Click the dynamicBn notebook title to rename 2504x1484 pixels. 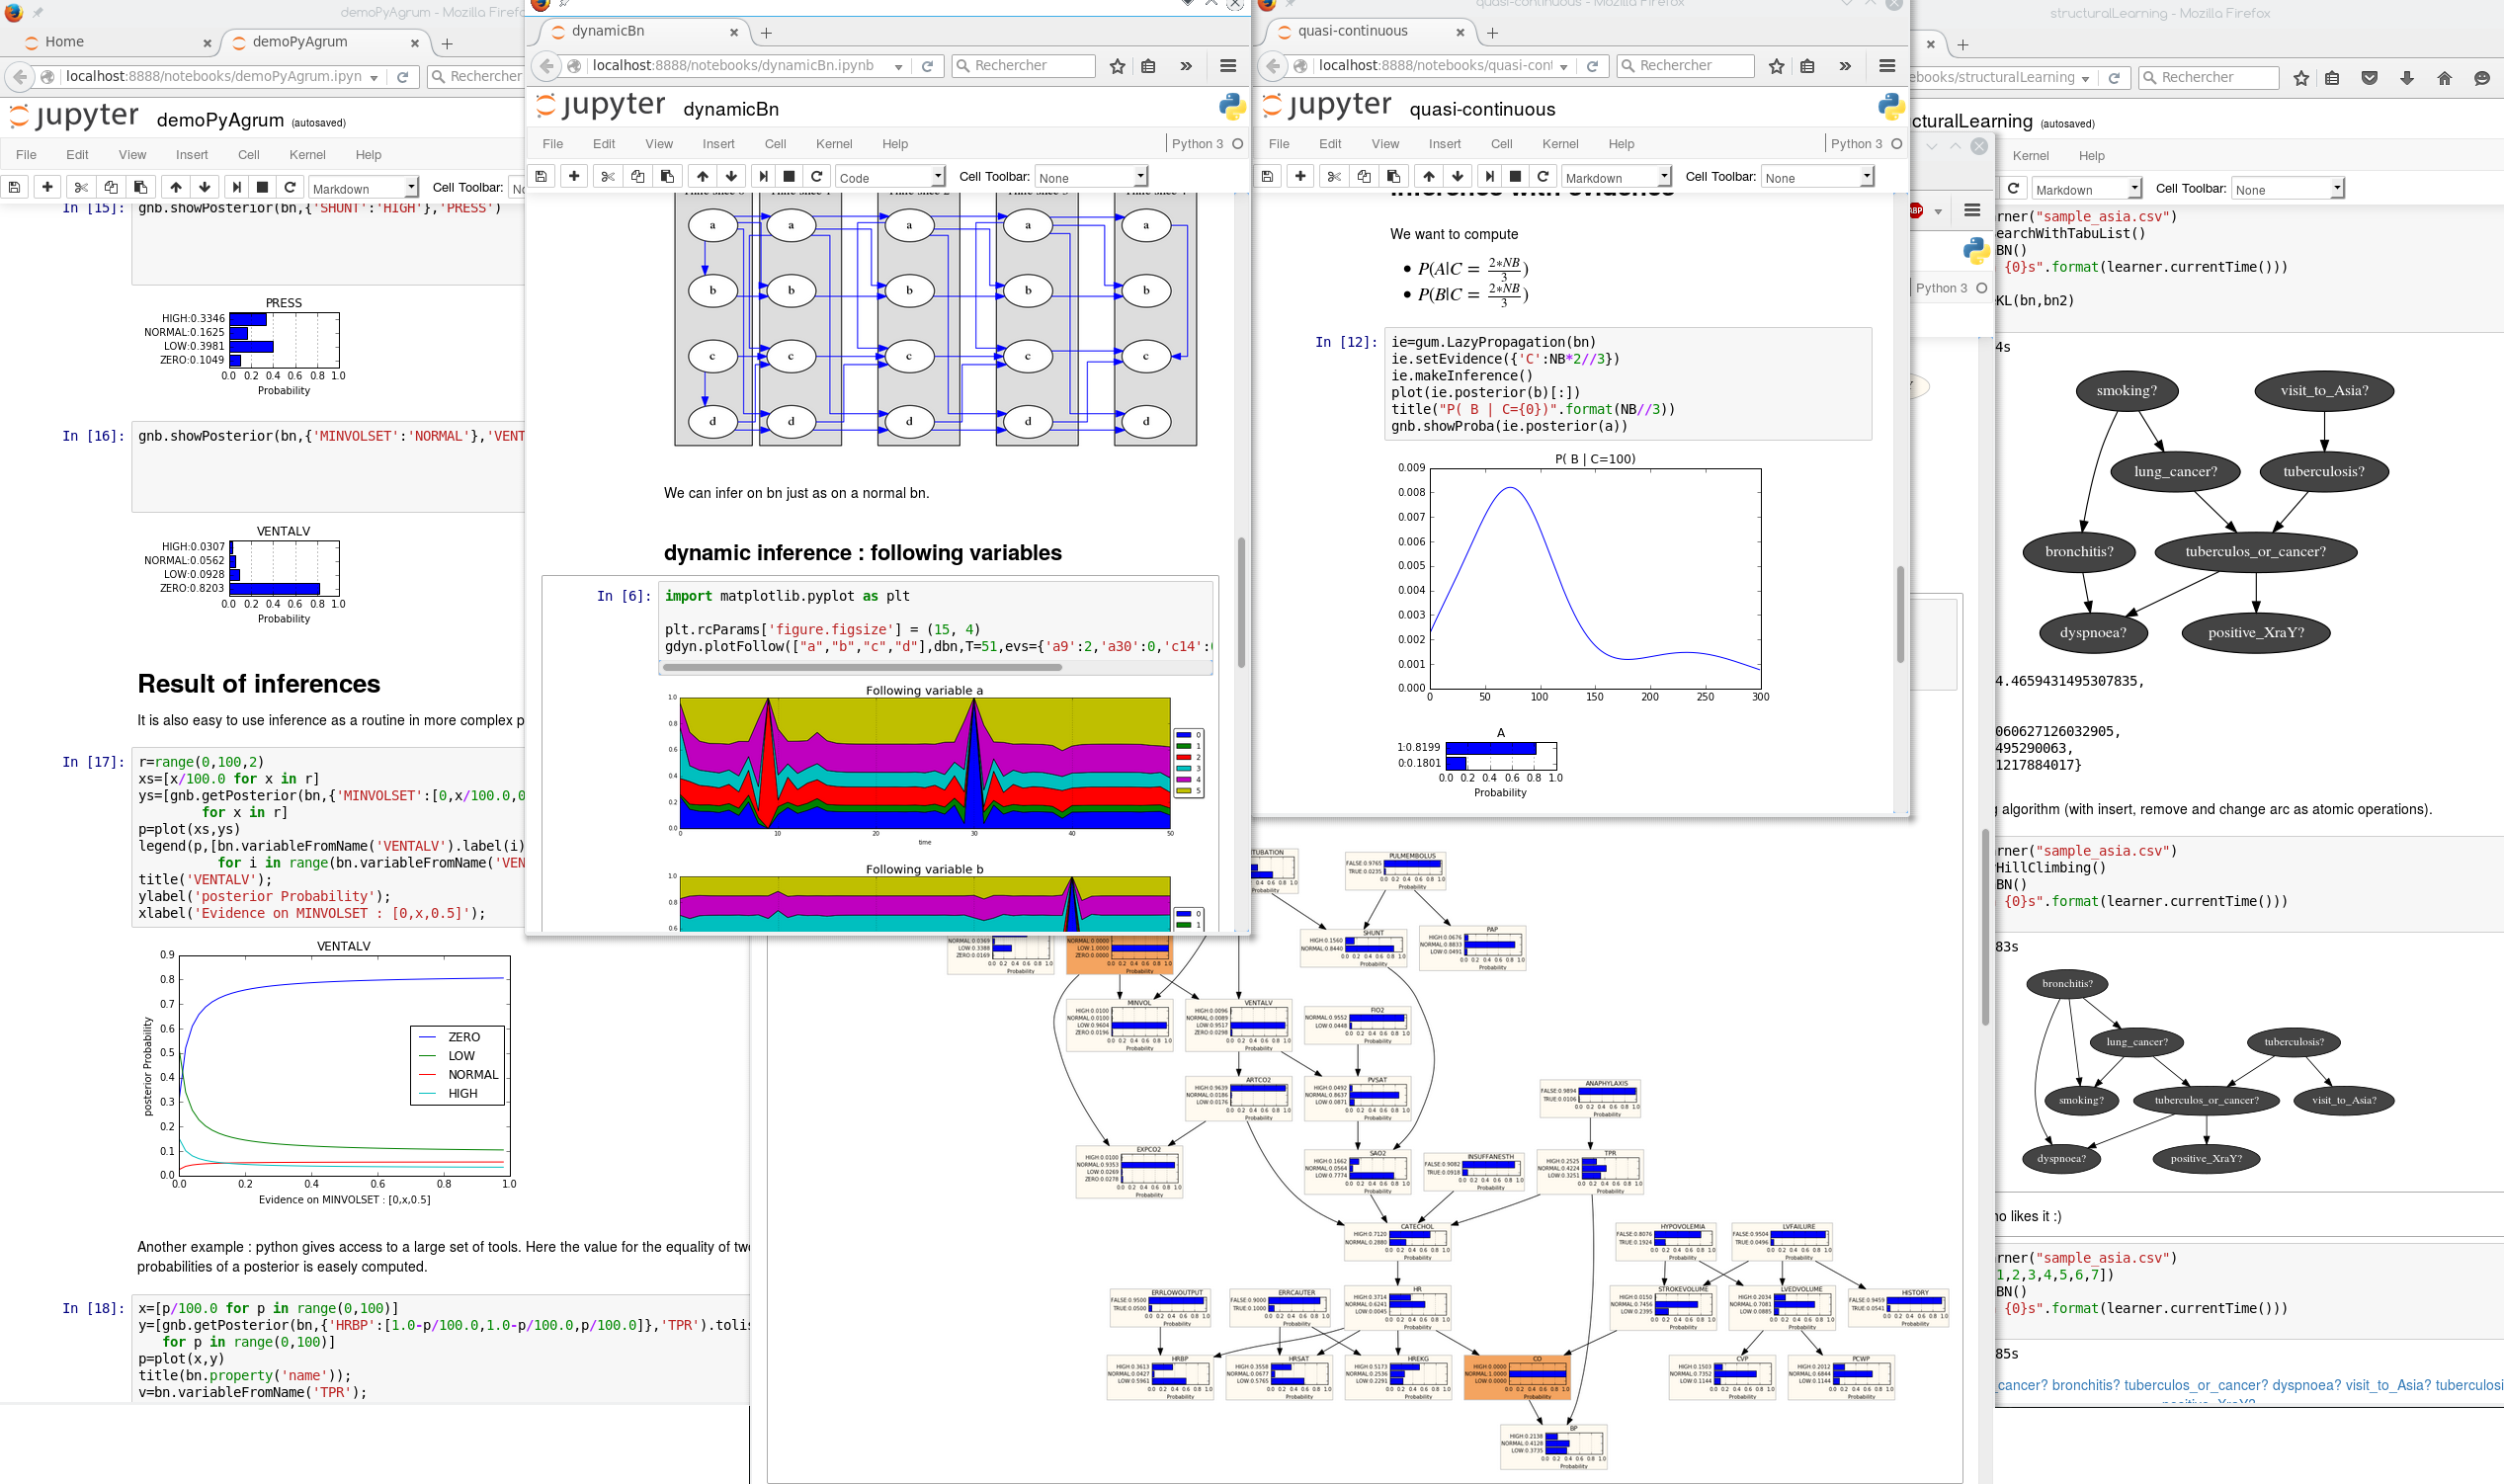coord(730,110)
